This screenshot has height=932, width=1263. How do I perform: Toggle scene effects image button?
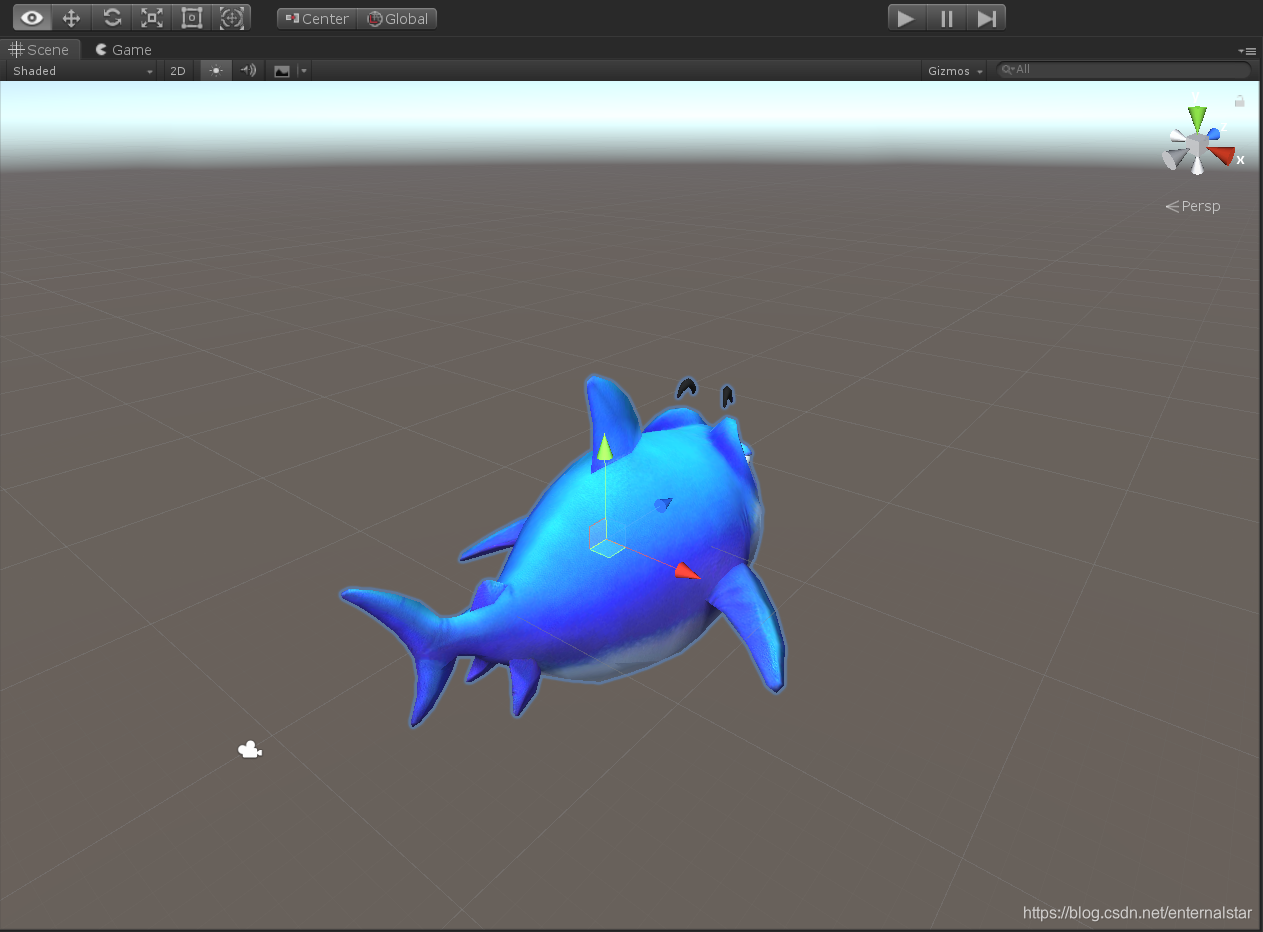coord(282,71)
